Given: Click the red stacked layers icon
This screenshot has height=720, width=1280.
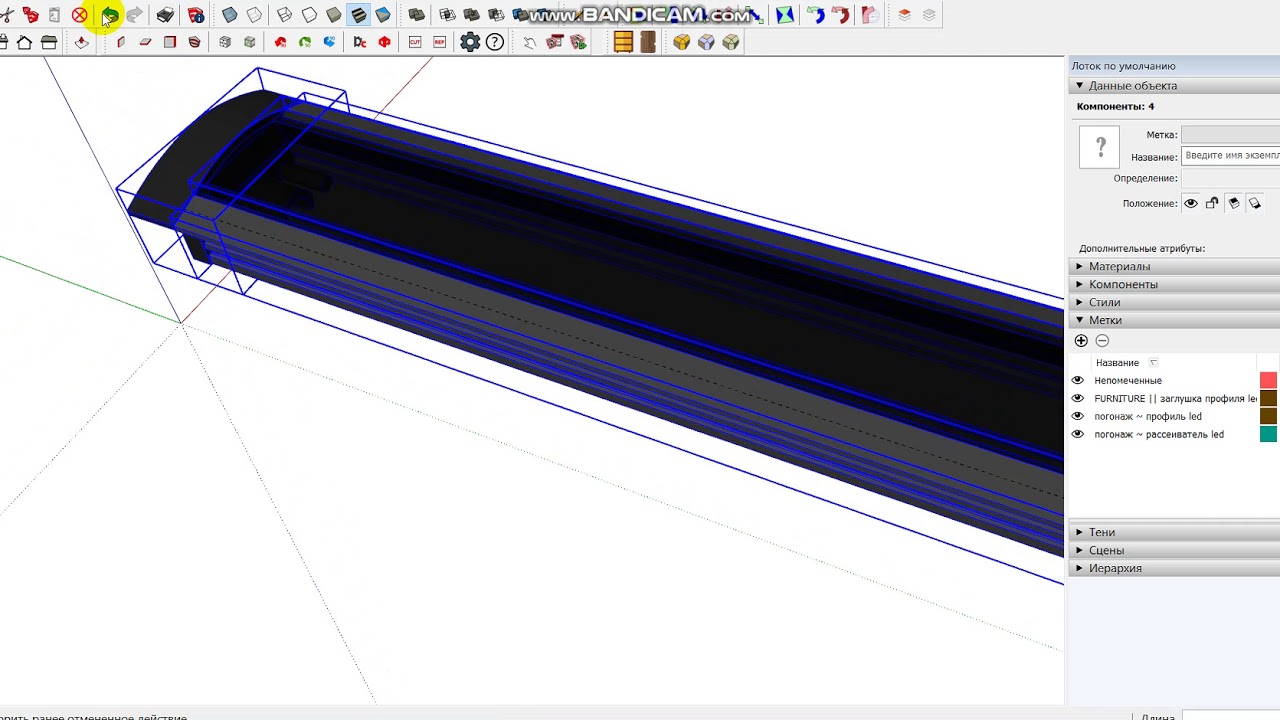Looking at the screenshot, I should (x=904, y=15).
